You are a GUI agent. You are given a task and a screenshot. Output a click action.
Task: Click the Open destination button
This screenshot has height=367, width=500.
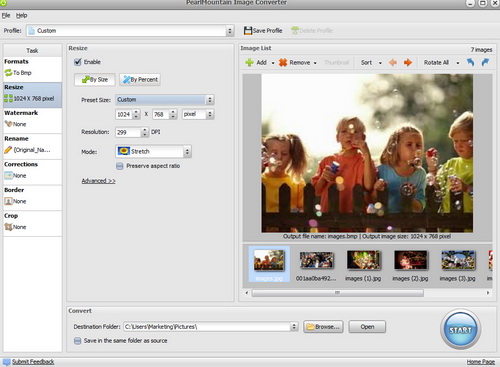click(x=367, y=327)
